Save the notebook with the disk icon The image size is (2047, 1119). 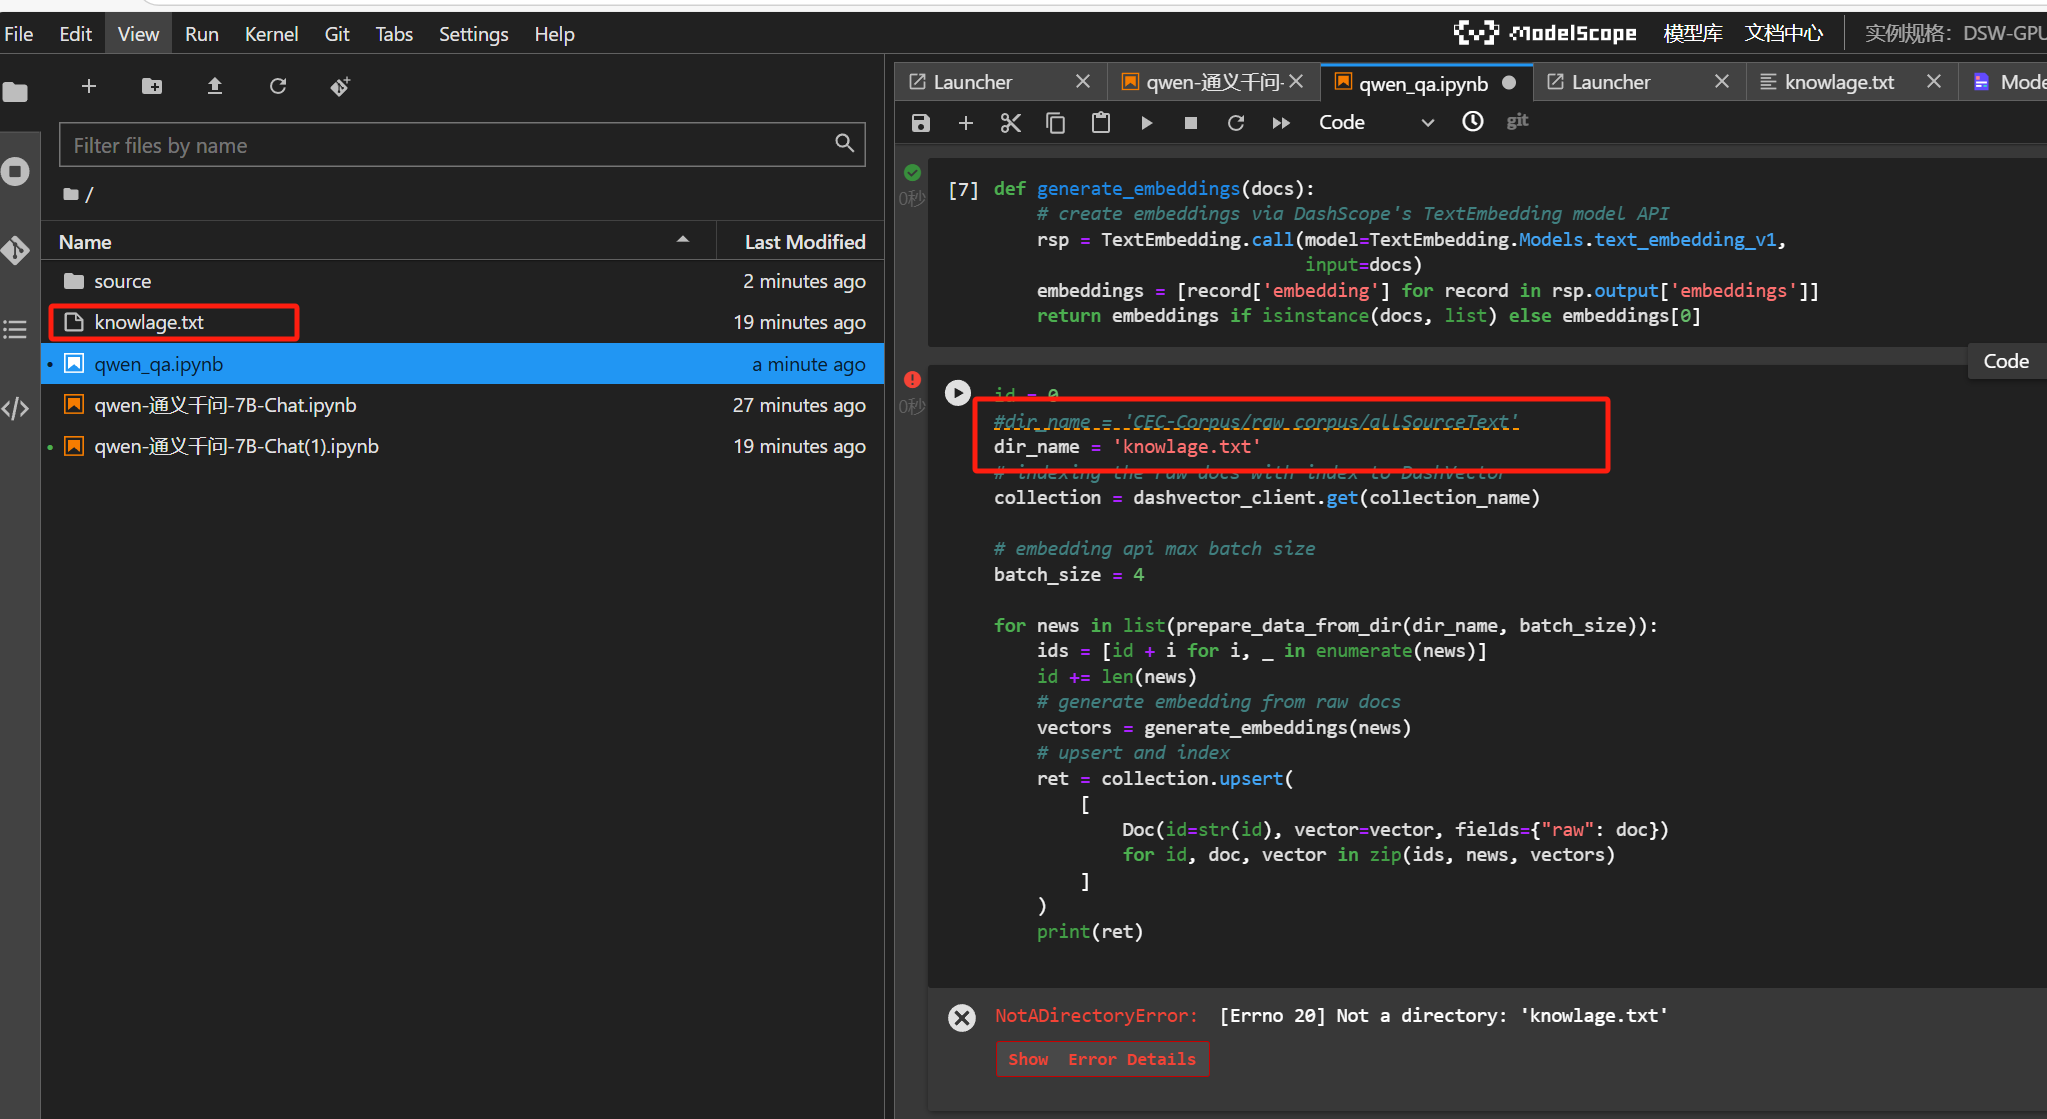pyautogui.click(x=921, y=122)
